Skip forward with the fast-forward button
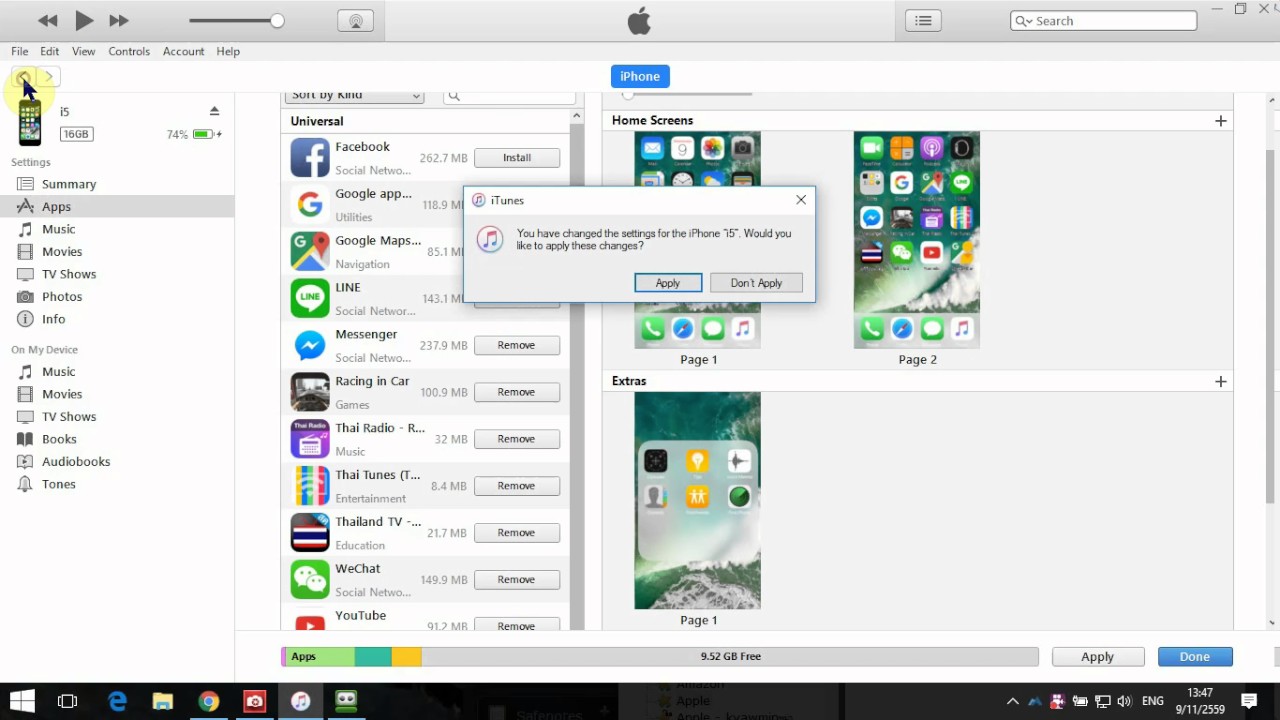The width and height of the screenshot is (1280, 720). [119, 20]
